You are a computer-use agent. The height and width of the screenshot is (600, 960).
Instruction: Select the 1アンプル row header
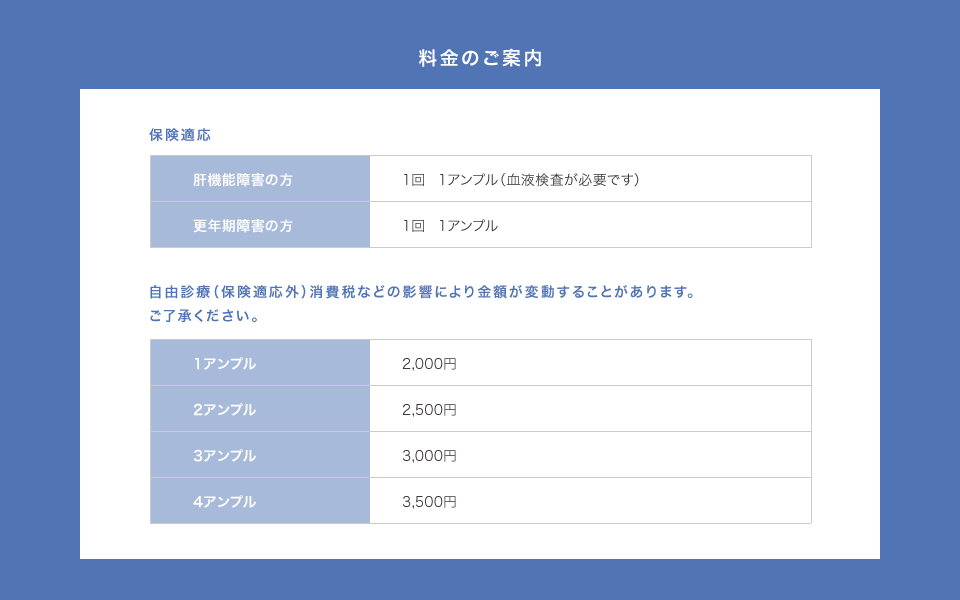(225, 364)
